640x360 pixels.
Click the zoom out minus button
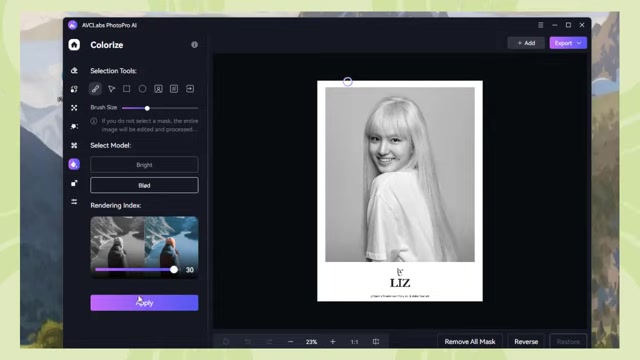pyautogui.click(x=291, y=342)
